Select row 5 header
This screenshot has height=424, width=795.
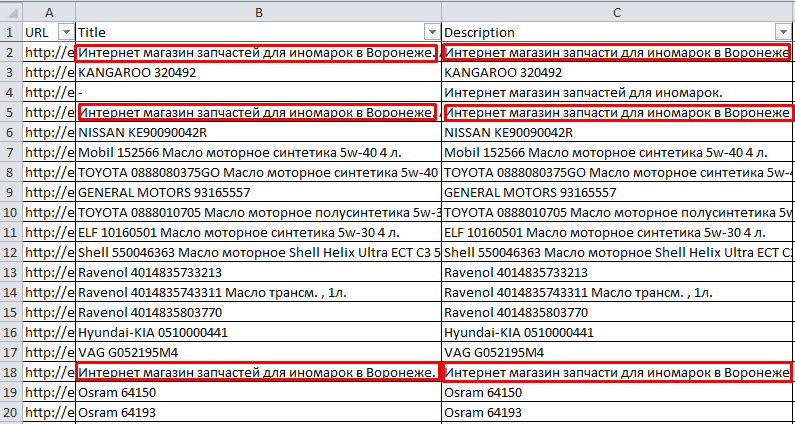tap(11, 112)
